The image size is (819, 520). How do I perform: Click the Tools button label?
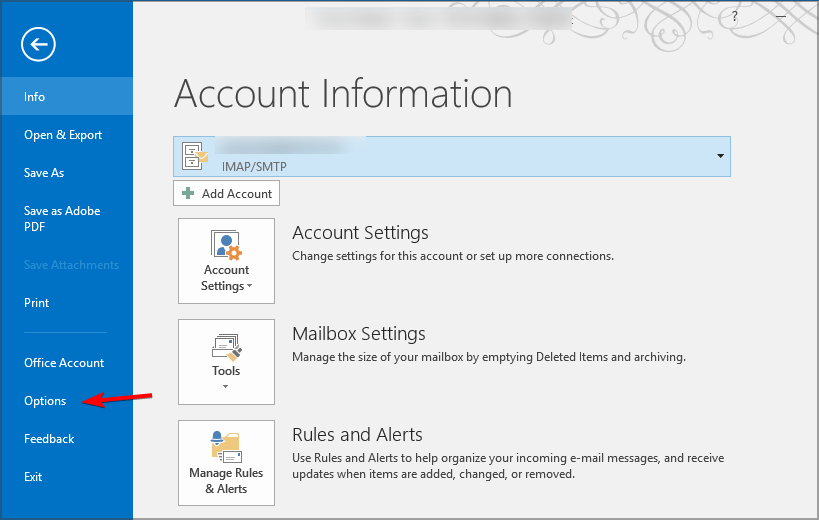tap(226, 371)
